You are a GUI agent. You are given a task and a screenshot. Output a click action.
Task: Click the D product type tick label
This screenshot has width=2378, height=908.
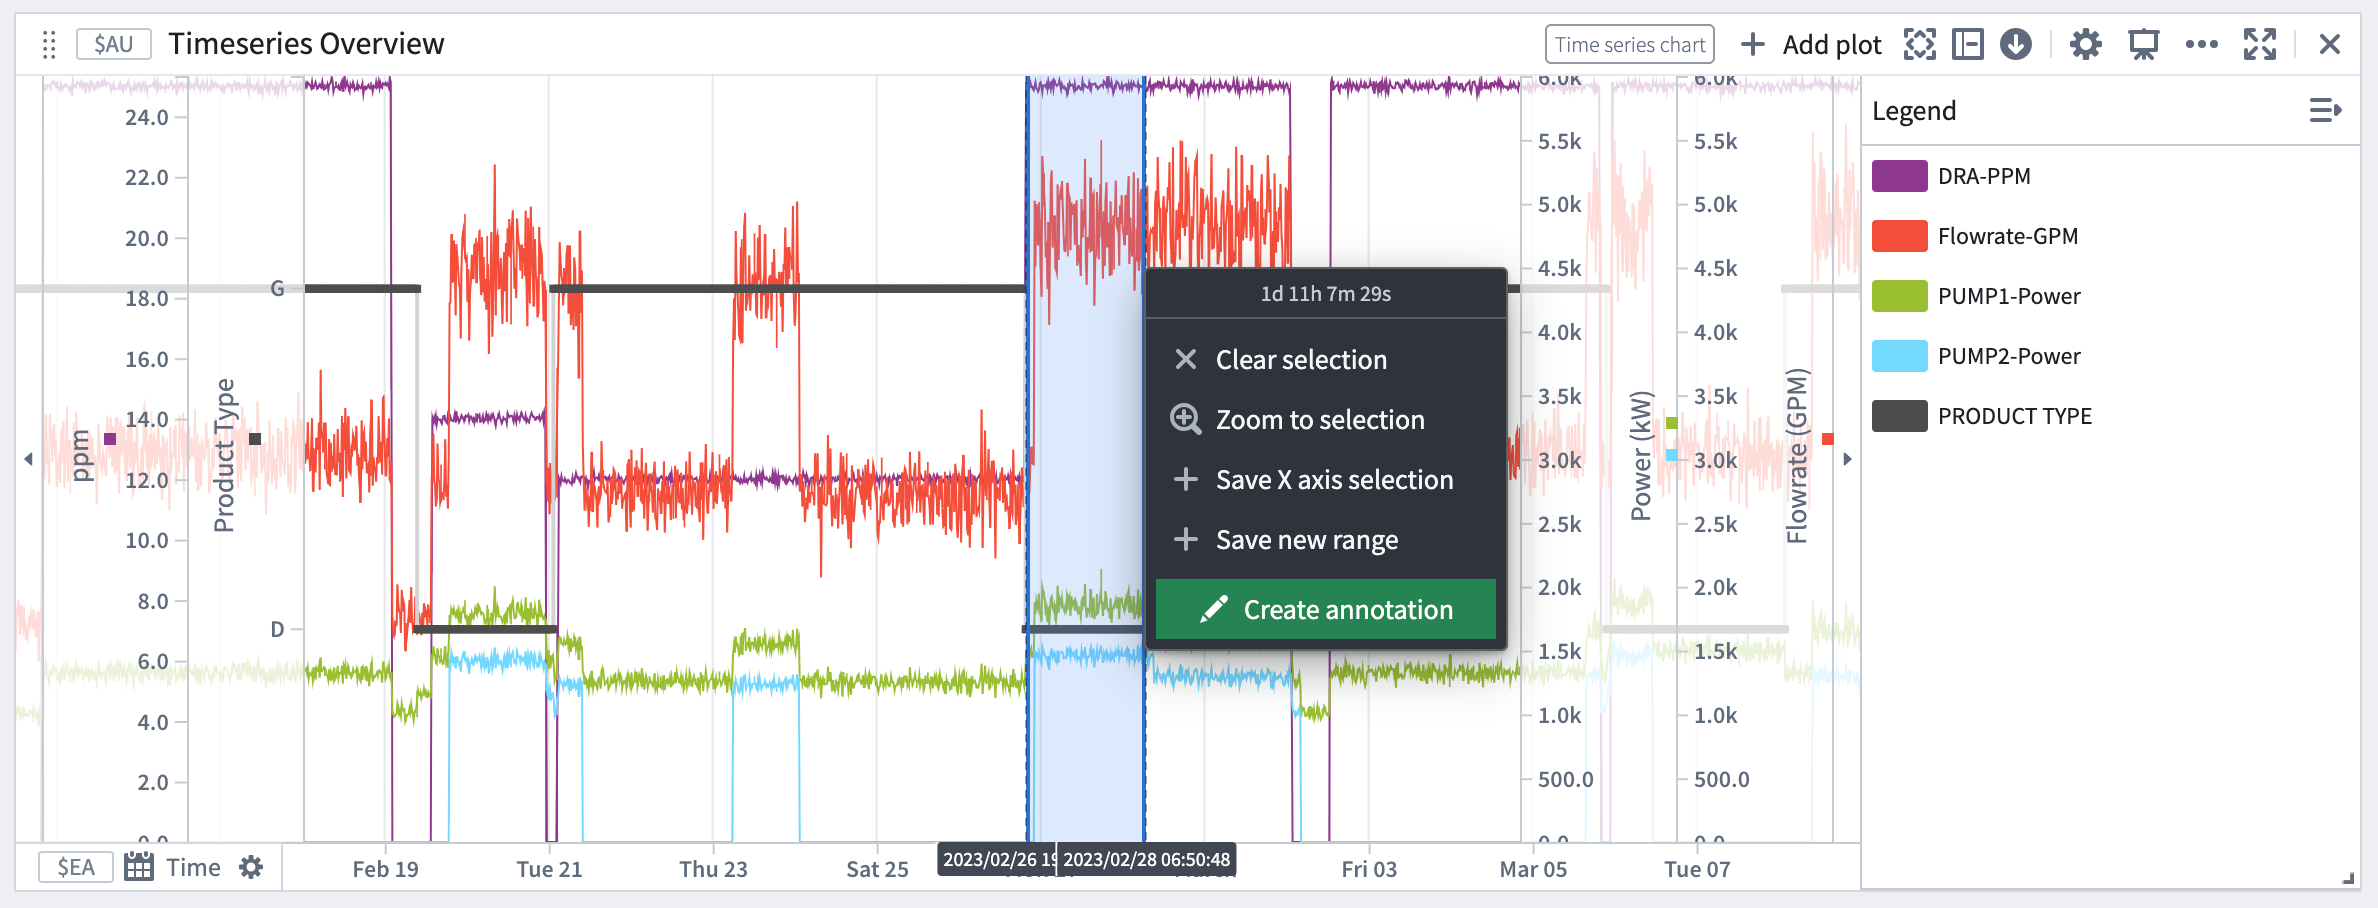click(x=278, y=629)
